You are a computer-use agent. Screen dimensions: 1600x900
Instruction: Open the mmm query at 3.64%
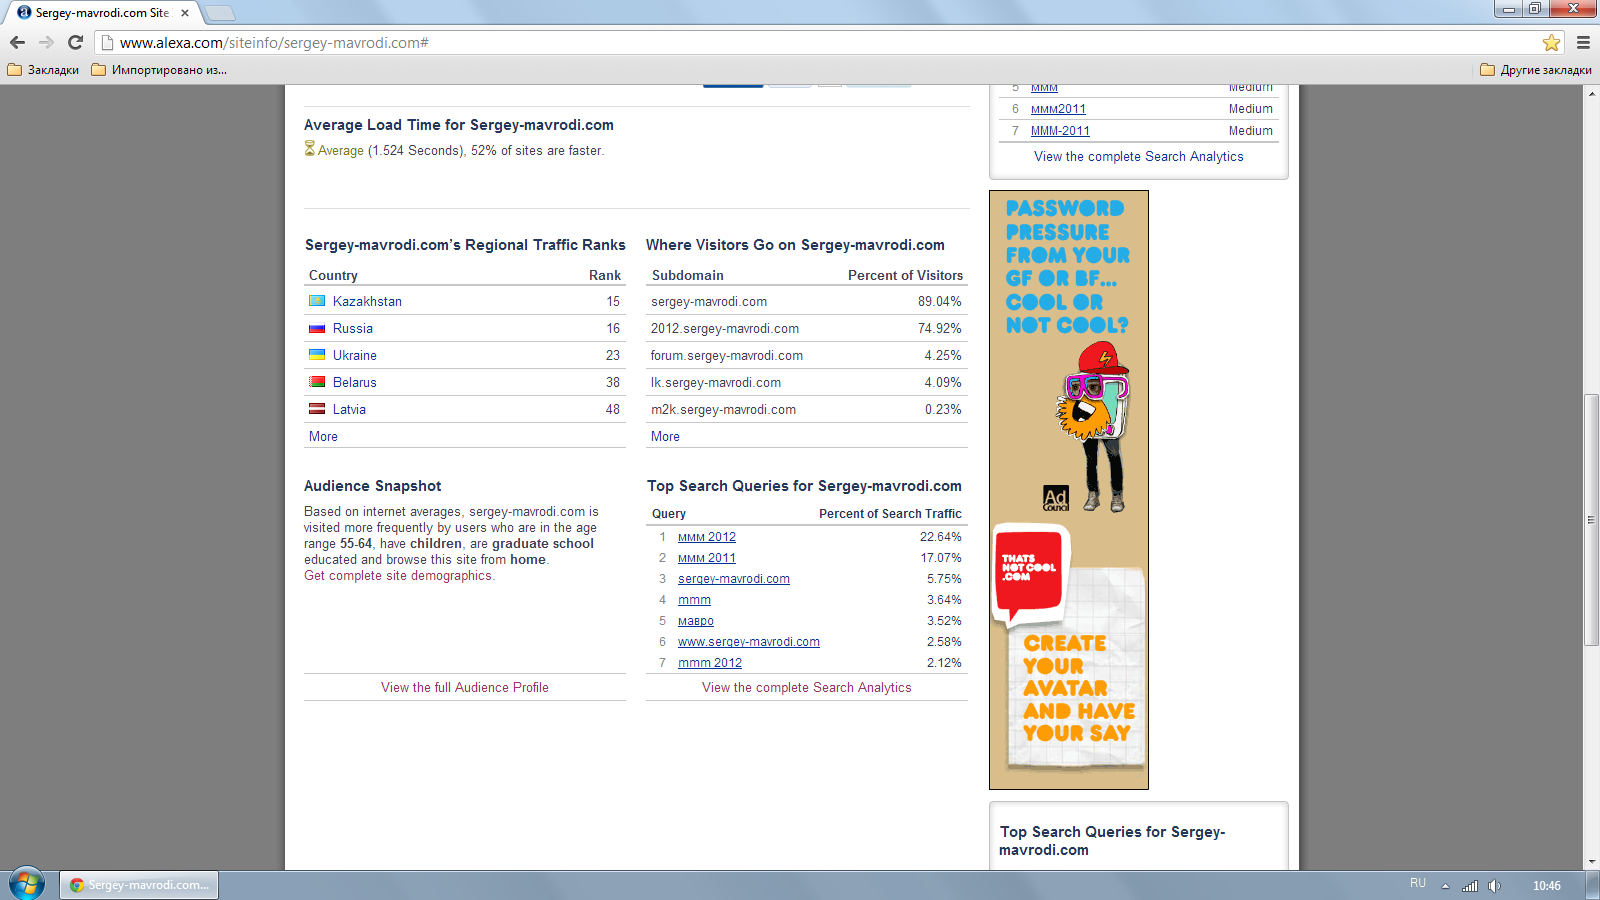[x=694, y=600]
